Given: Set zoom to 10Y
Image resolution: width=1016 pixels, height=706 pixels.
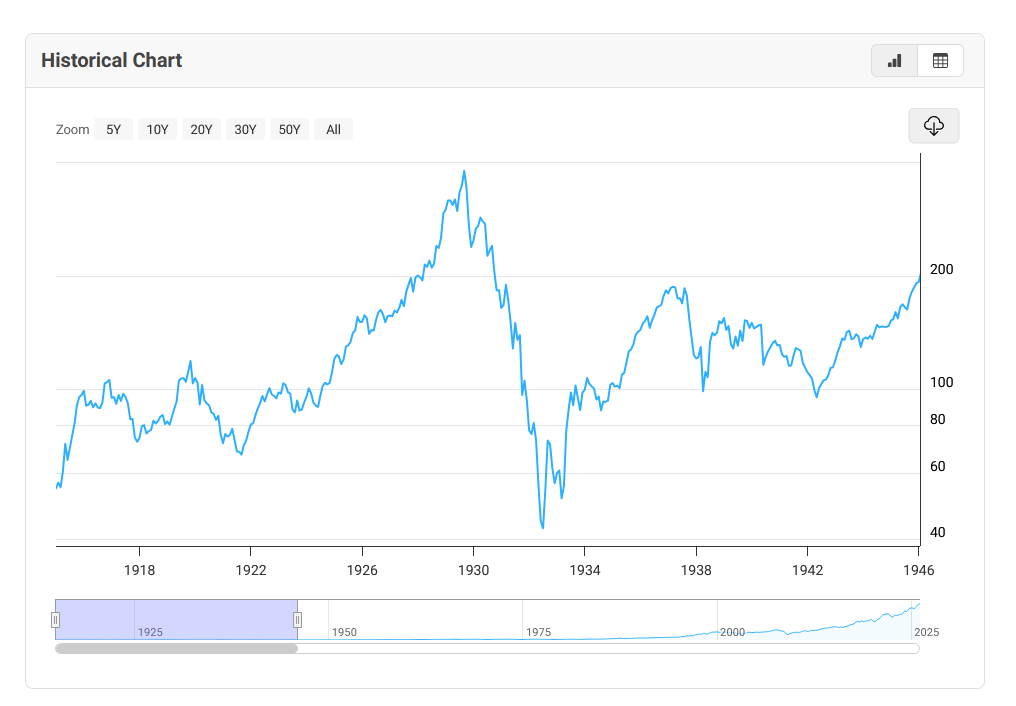Looking at the screenshot, I should click(x=157, y=129).
